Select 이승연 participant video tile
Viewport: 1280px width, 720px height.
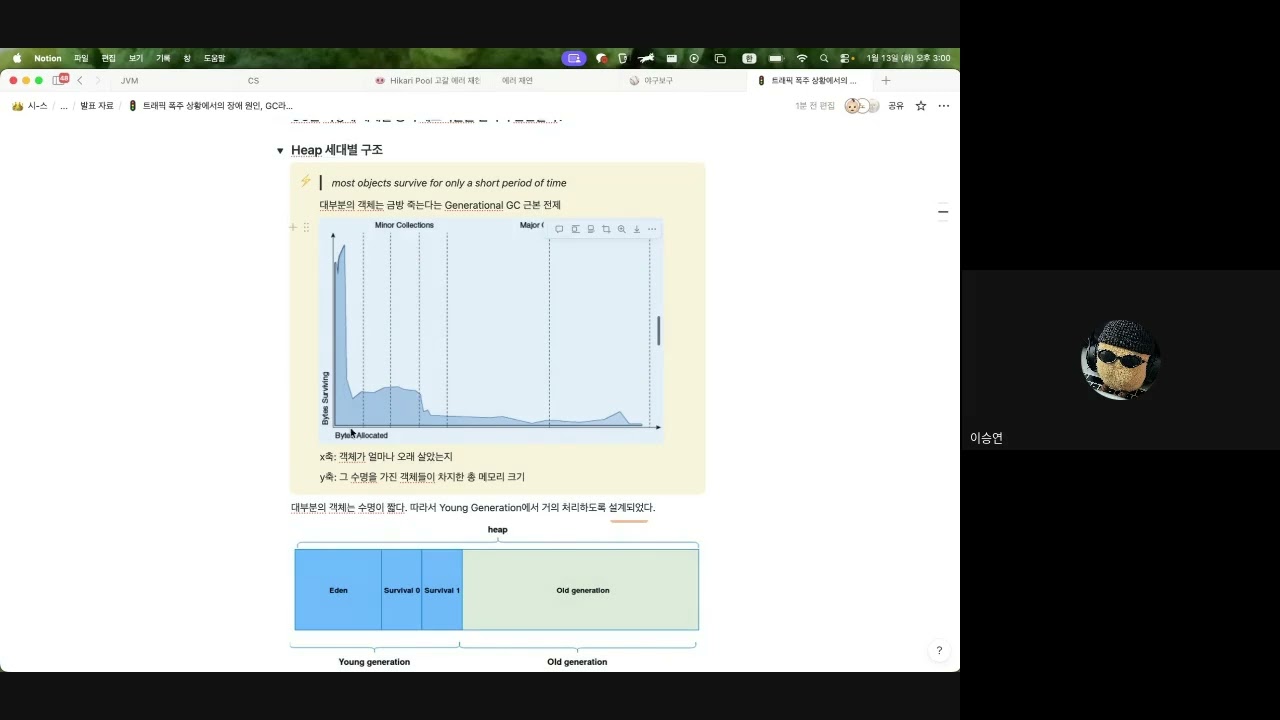point(1120,360)
